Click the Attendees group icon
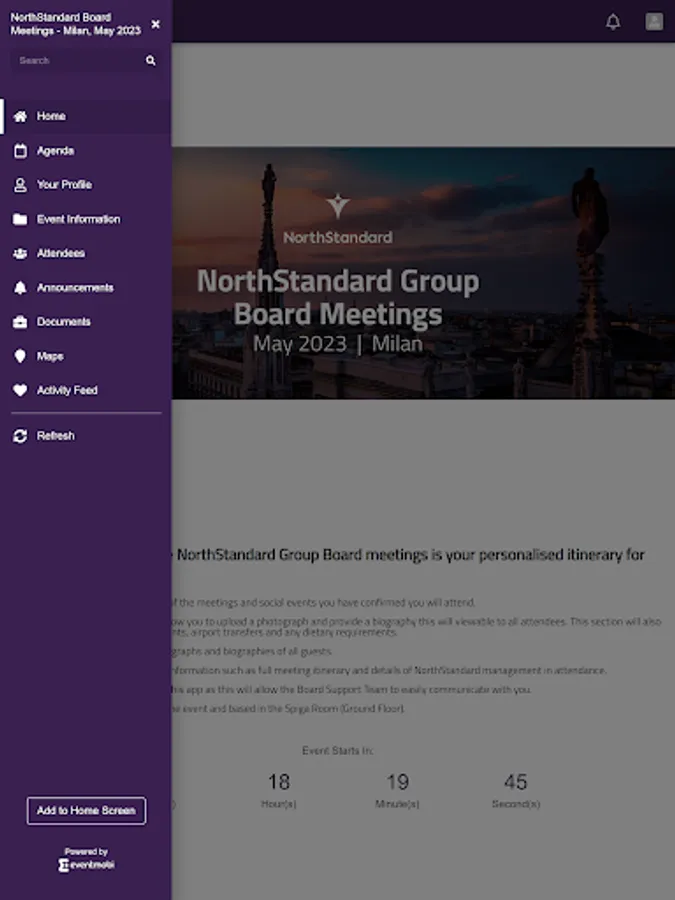Image resolution: width=675 pixels, height=900 pixels. pos(20,254)
